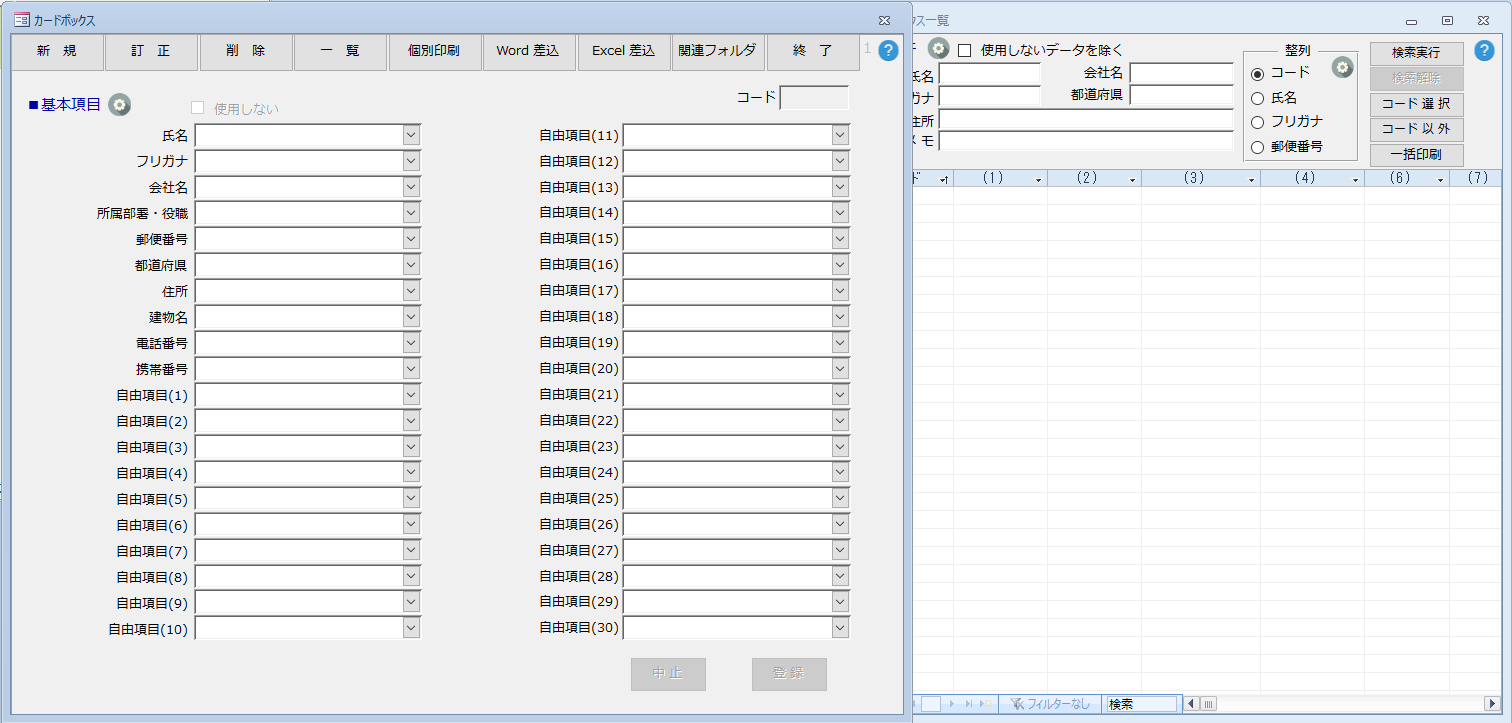Expand the 自由項目(30) dropdown
The width and height of the screenshot is (1512, 723).
tap(840, 628)
